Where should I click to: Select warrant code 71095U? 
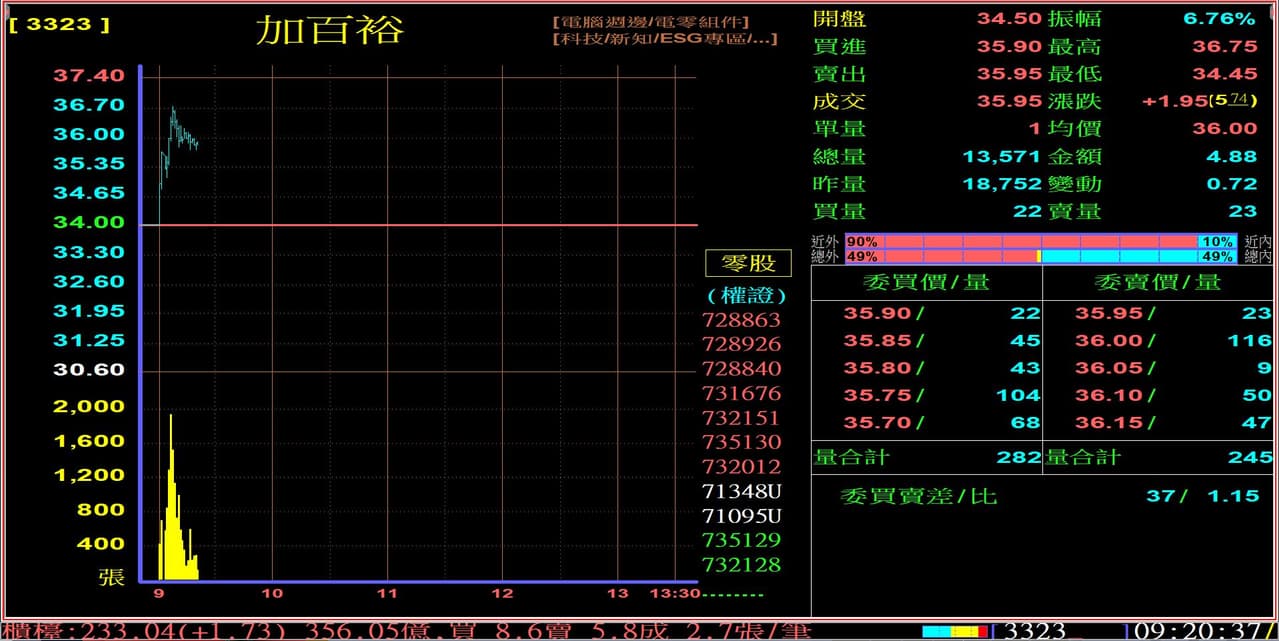(741, 516)
